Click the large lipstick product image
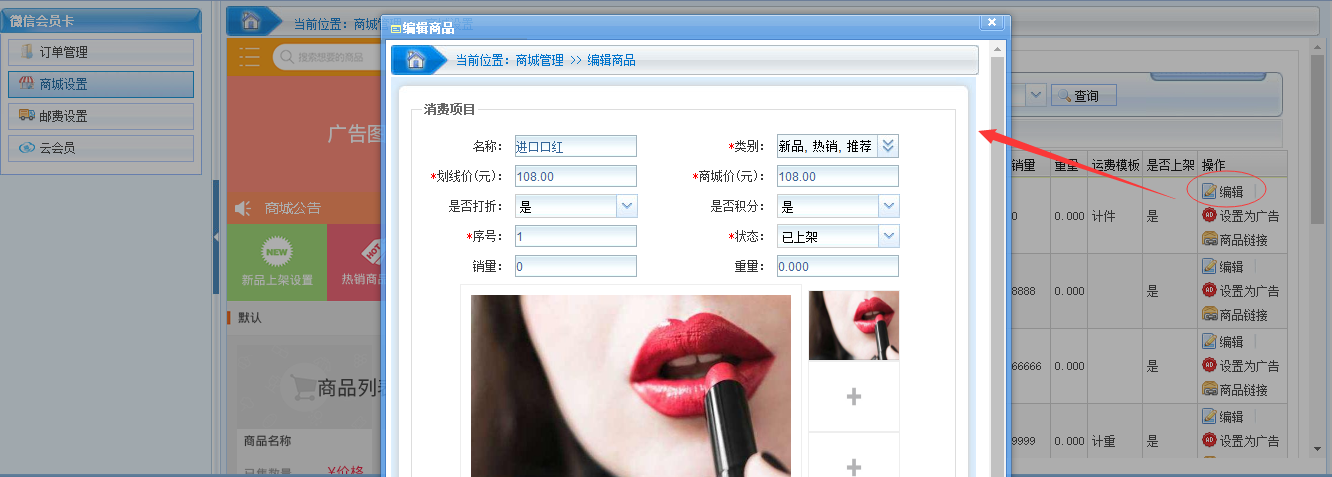Viewport: 1332px width, 477px height. (631, 385)
